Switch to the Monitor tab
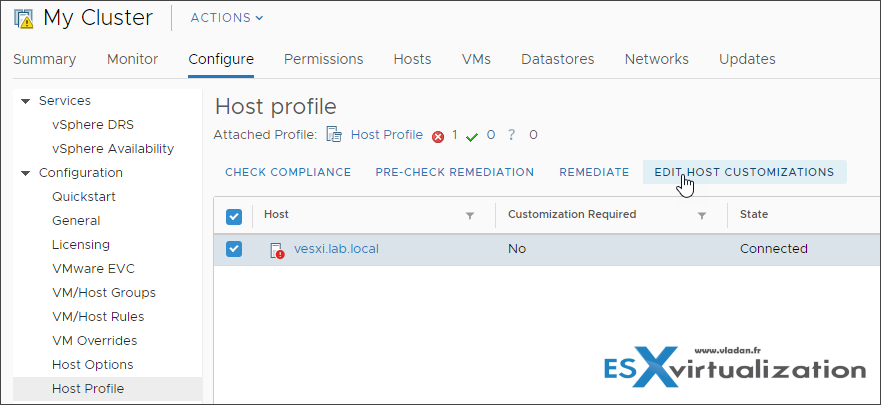The height and width of the screenshot is (405, 881). pos(133,59)
